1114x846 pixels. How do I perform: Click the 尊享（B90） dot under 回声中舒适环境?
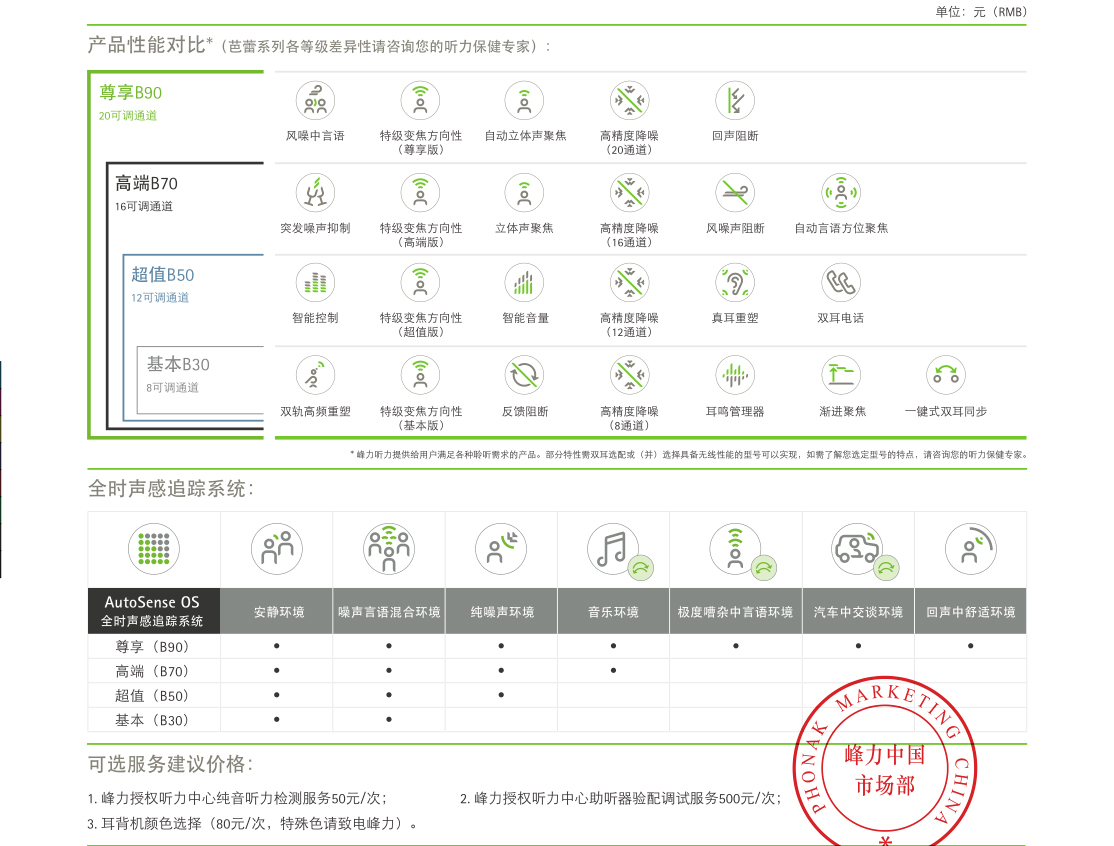(970, 646)
